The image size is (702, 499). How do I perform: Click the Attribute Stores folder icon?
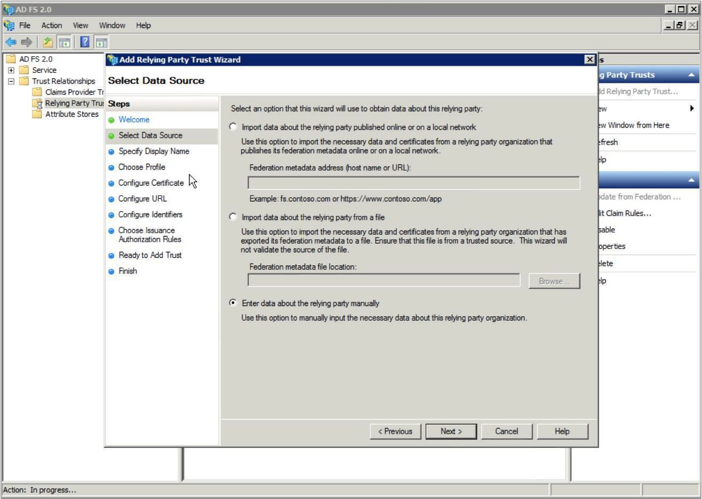[37, 114]
